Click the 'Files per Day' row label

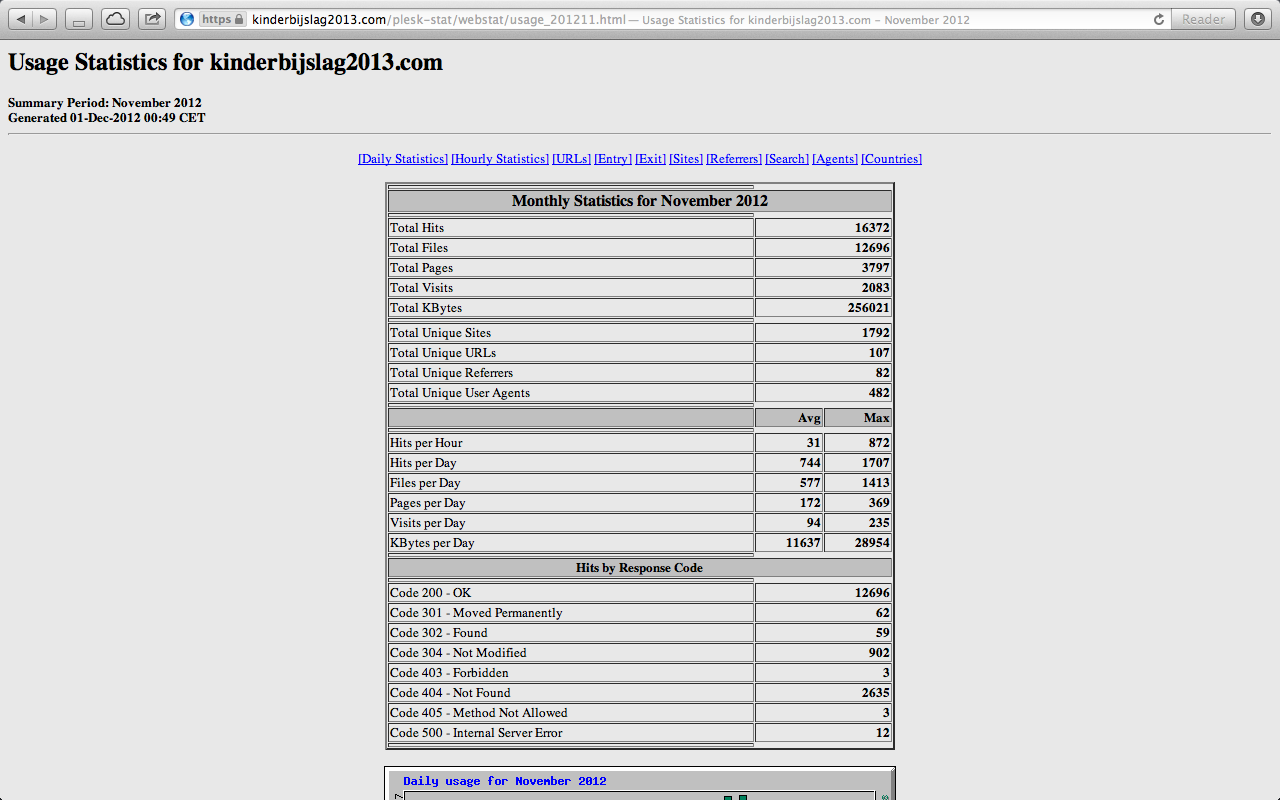[x=425, y=483]
